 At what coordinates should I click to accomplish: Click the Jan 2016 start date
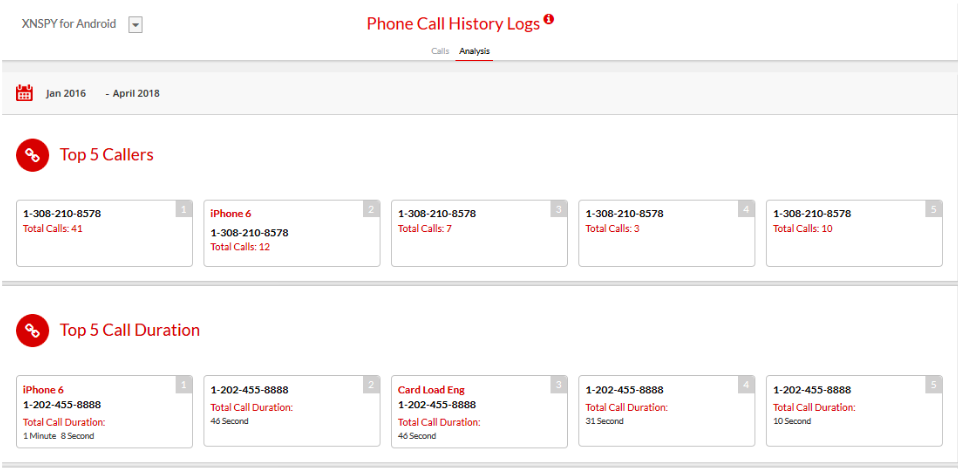pos(66,94)
